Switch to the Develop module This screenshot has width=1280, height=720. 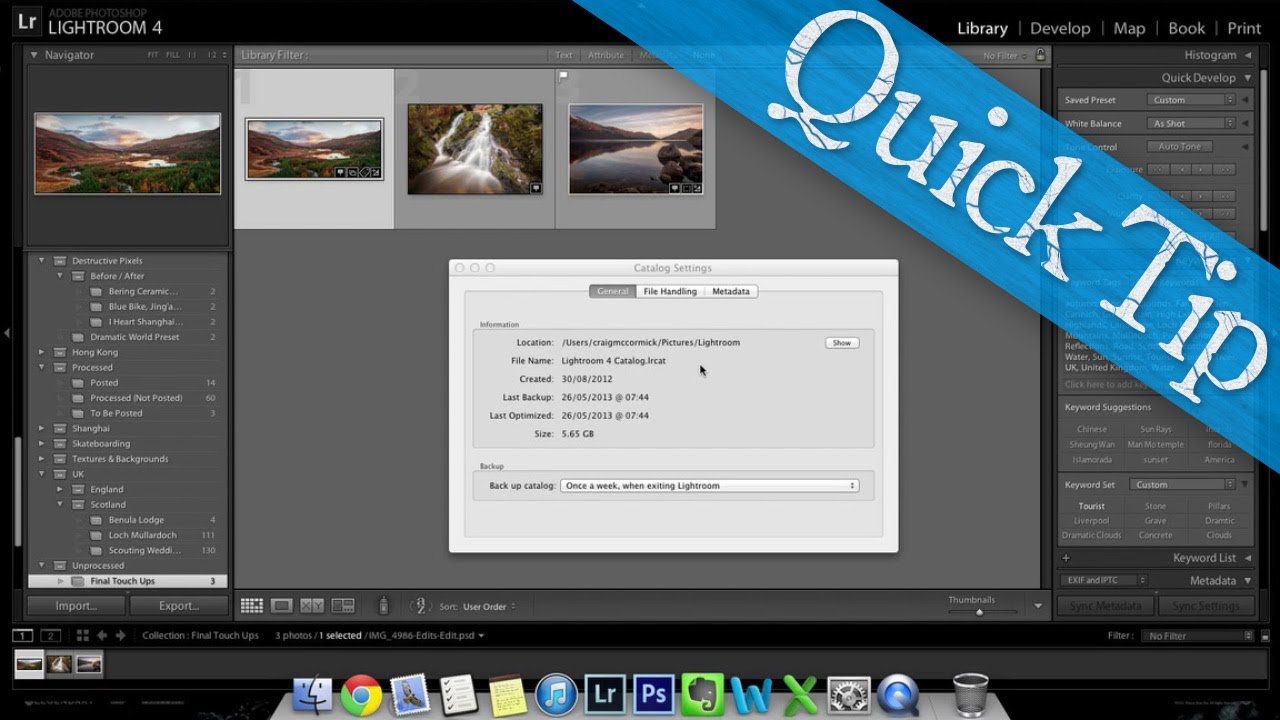pyautogui.click(x=1060, y=28)
